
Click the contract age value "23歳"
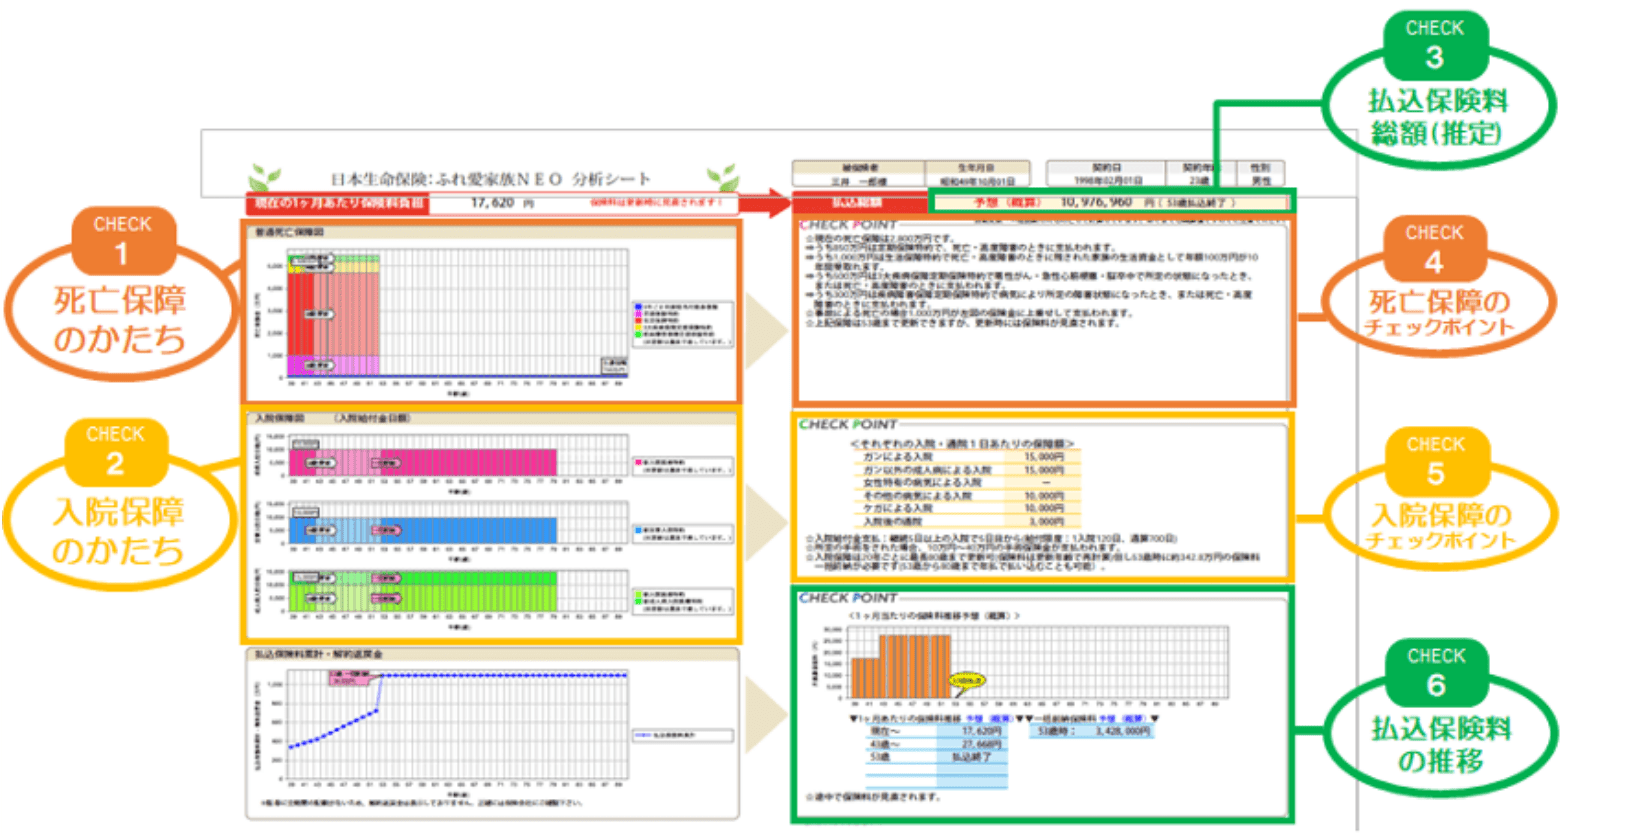tap(1200, 181)
